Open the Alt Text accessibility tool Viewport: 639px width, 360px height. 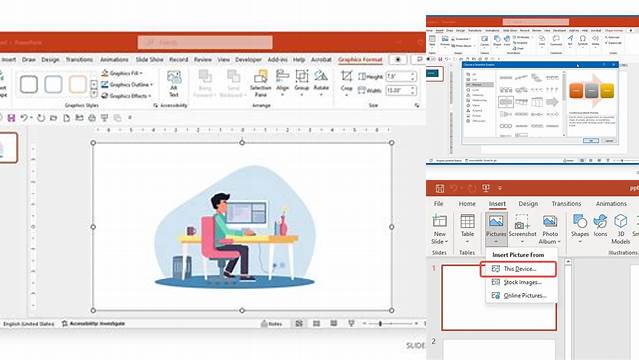(x=174, y=84)
